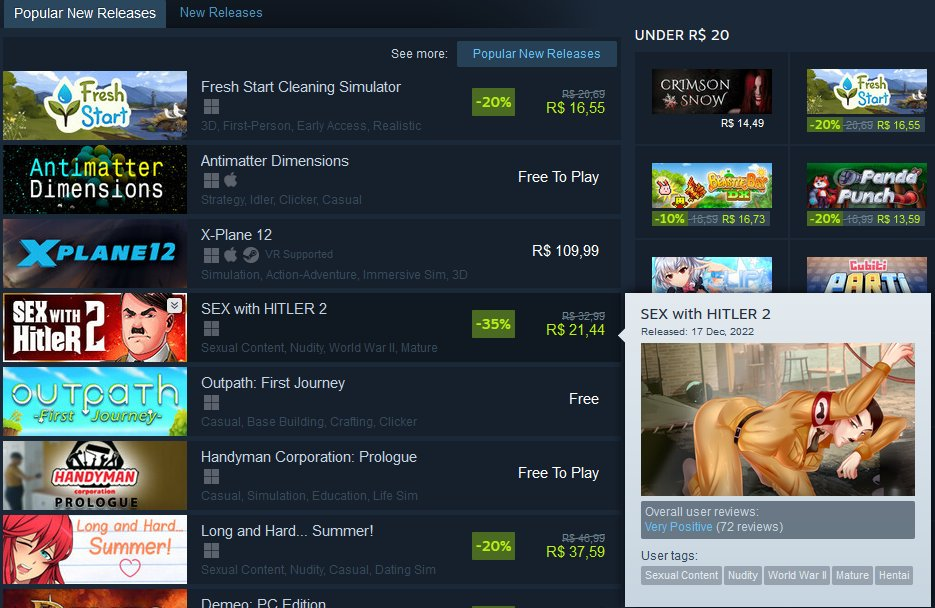The width and height of the screenshot is (935, 608).
Task: Switch to the New Releases tab
Action: coord(221,13)
